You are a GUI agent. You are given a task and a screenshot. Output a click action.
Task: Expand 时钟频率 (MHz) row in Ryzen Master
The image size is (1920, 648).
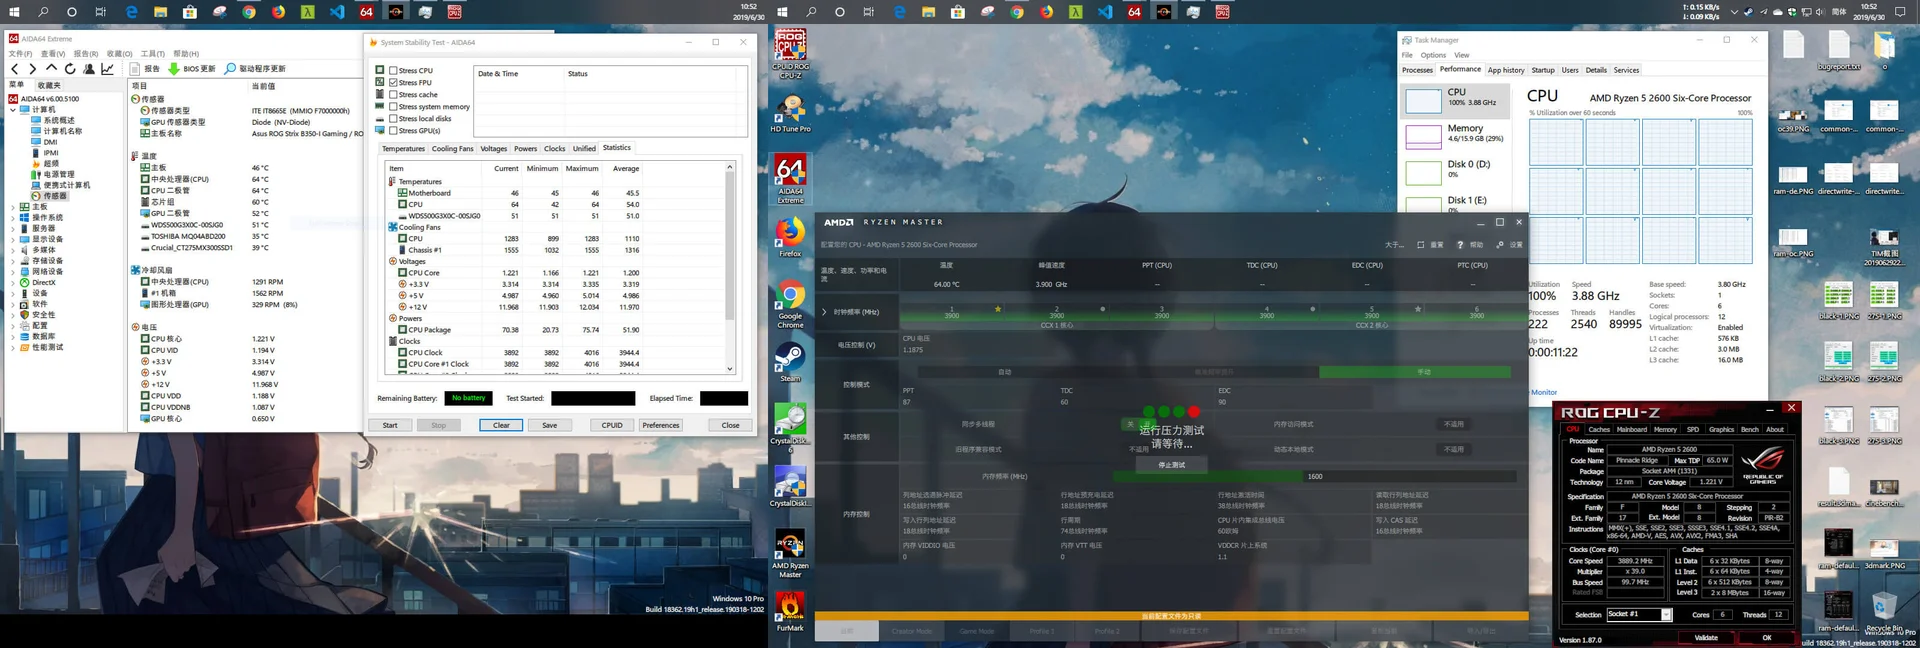[825, 312]
